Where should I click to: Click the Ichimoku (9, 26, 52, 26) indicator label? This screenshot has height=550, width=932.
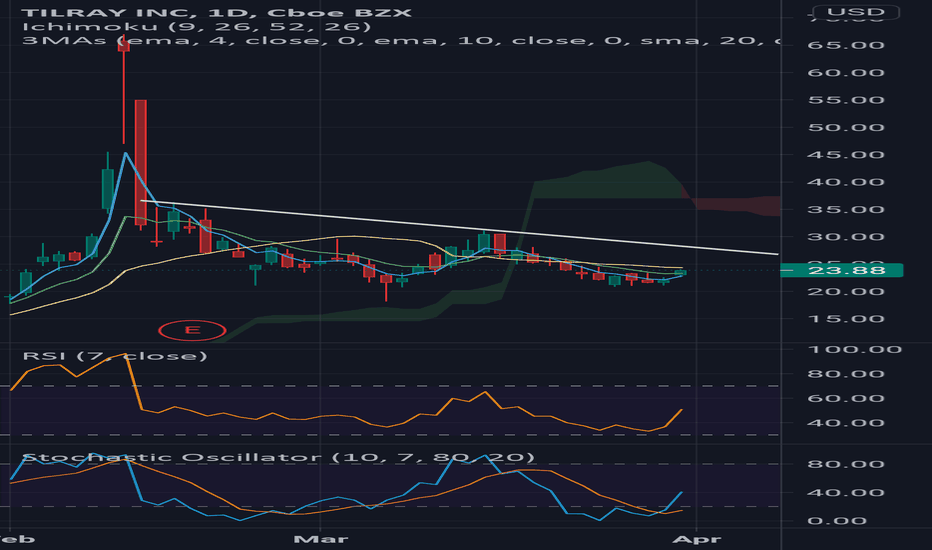(197, 27)
